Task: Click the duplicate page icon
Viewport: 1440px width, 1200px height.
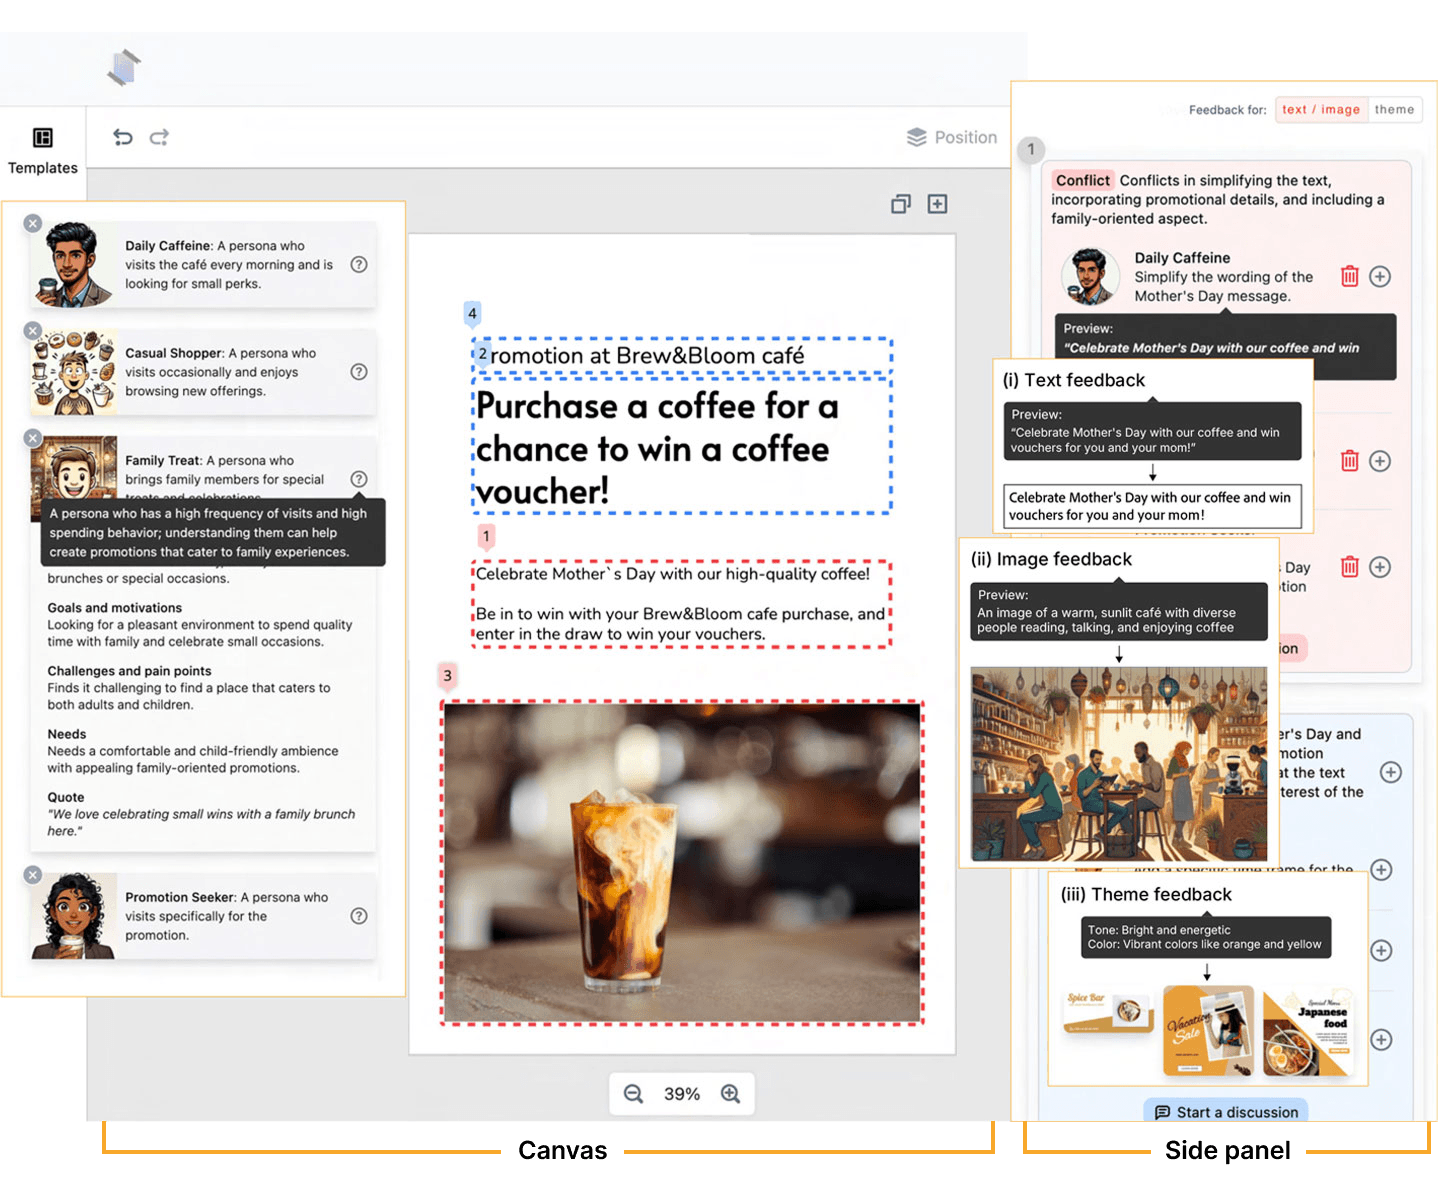Action: pyautogui.click(x=901, y=204)
